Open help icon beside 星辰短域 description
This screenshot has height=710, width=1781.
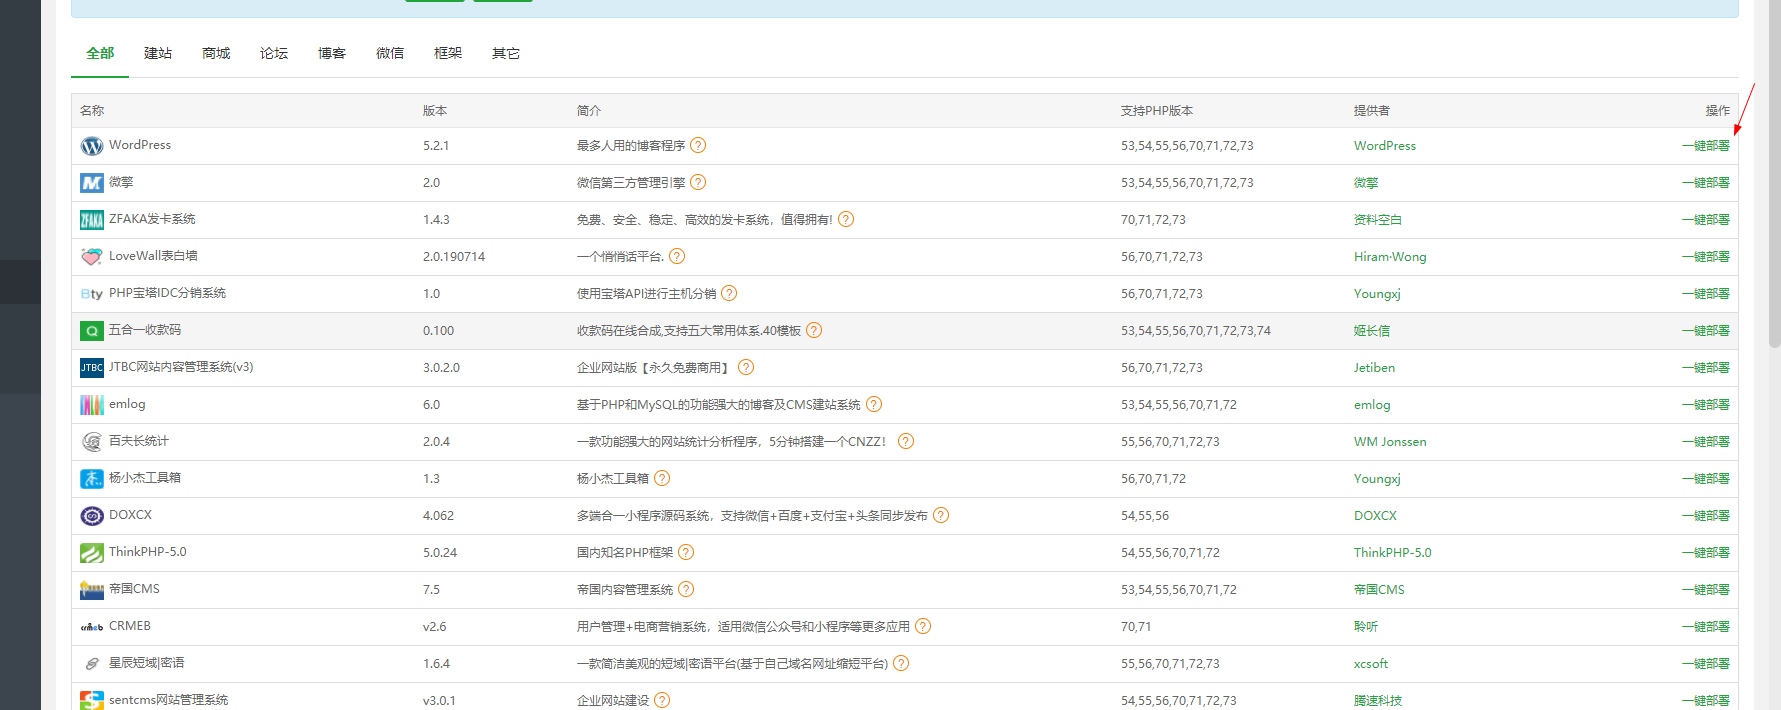click(901, 664)
